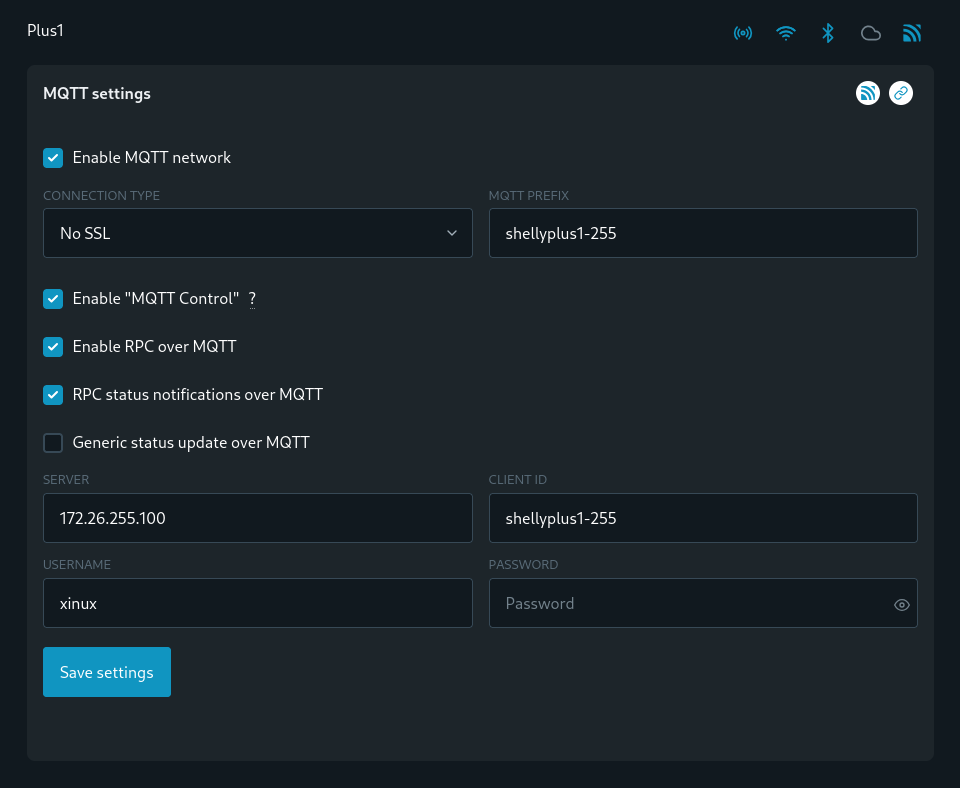The image size is (960, 788).
Task: Enable Generic status update over MQTT
Action: tap(53, 443)
